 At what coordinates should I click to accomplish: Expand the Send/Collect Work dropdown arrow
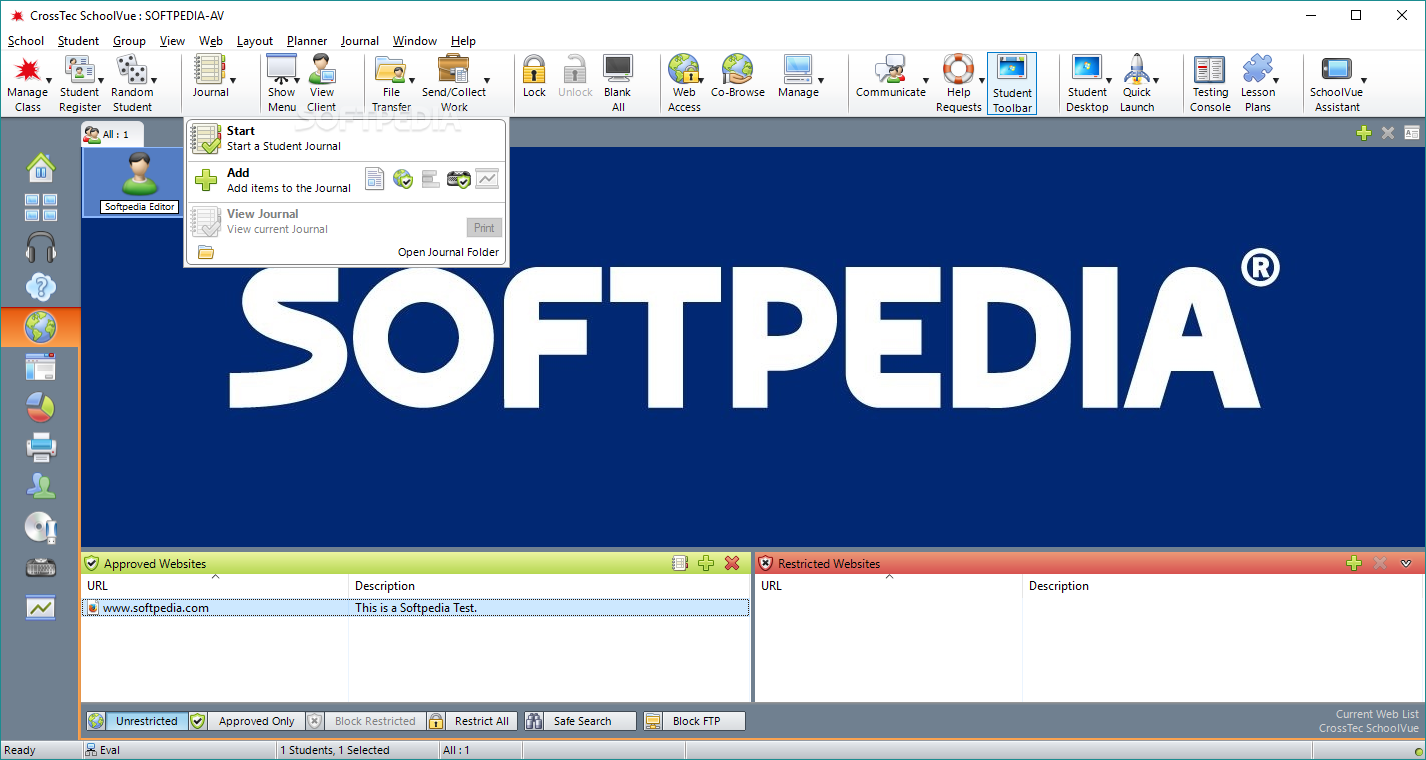tap(487, 81)
